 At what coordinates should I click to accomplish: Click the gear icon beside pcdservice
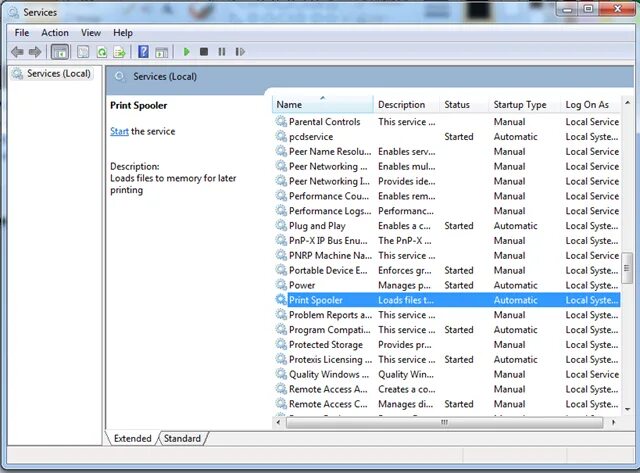pos(281,136)
